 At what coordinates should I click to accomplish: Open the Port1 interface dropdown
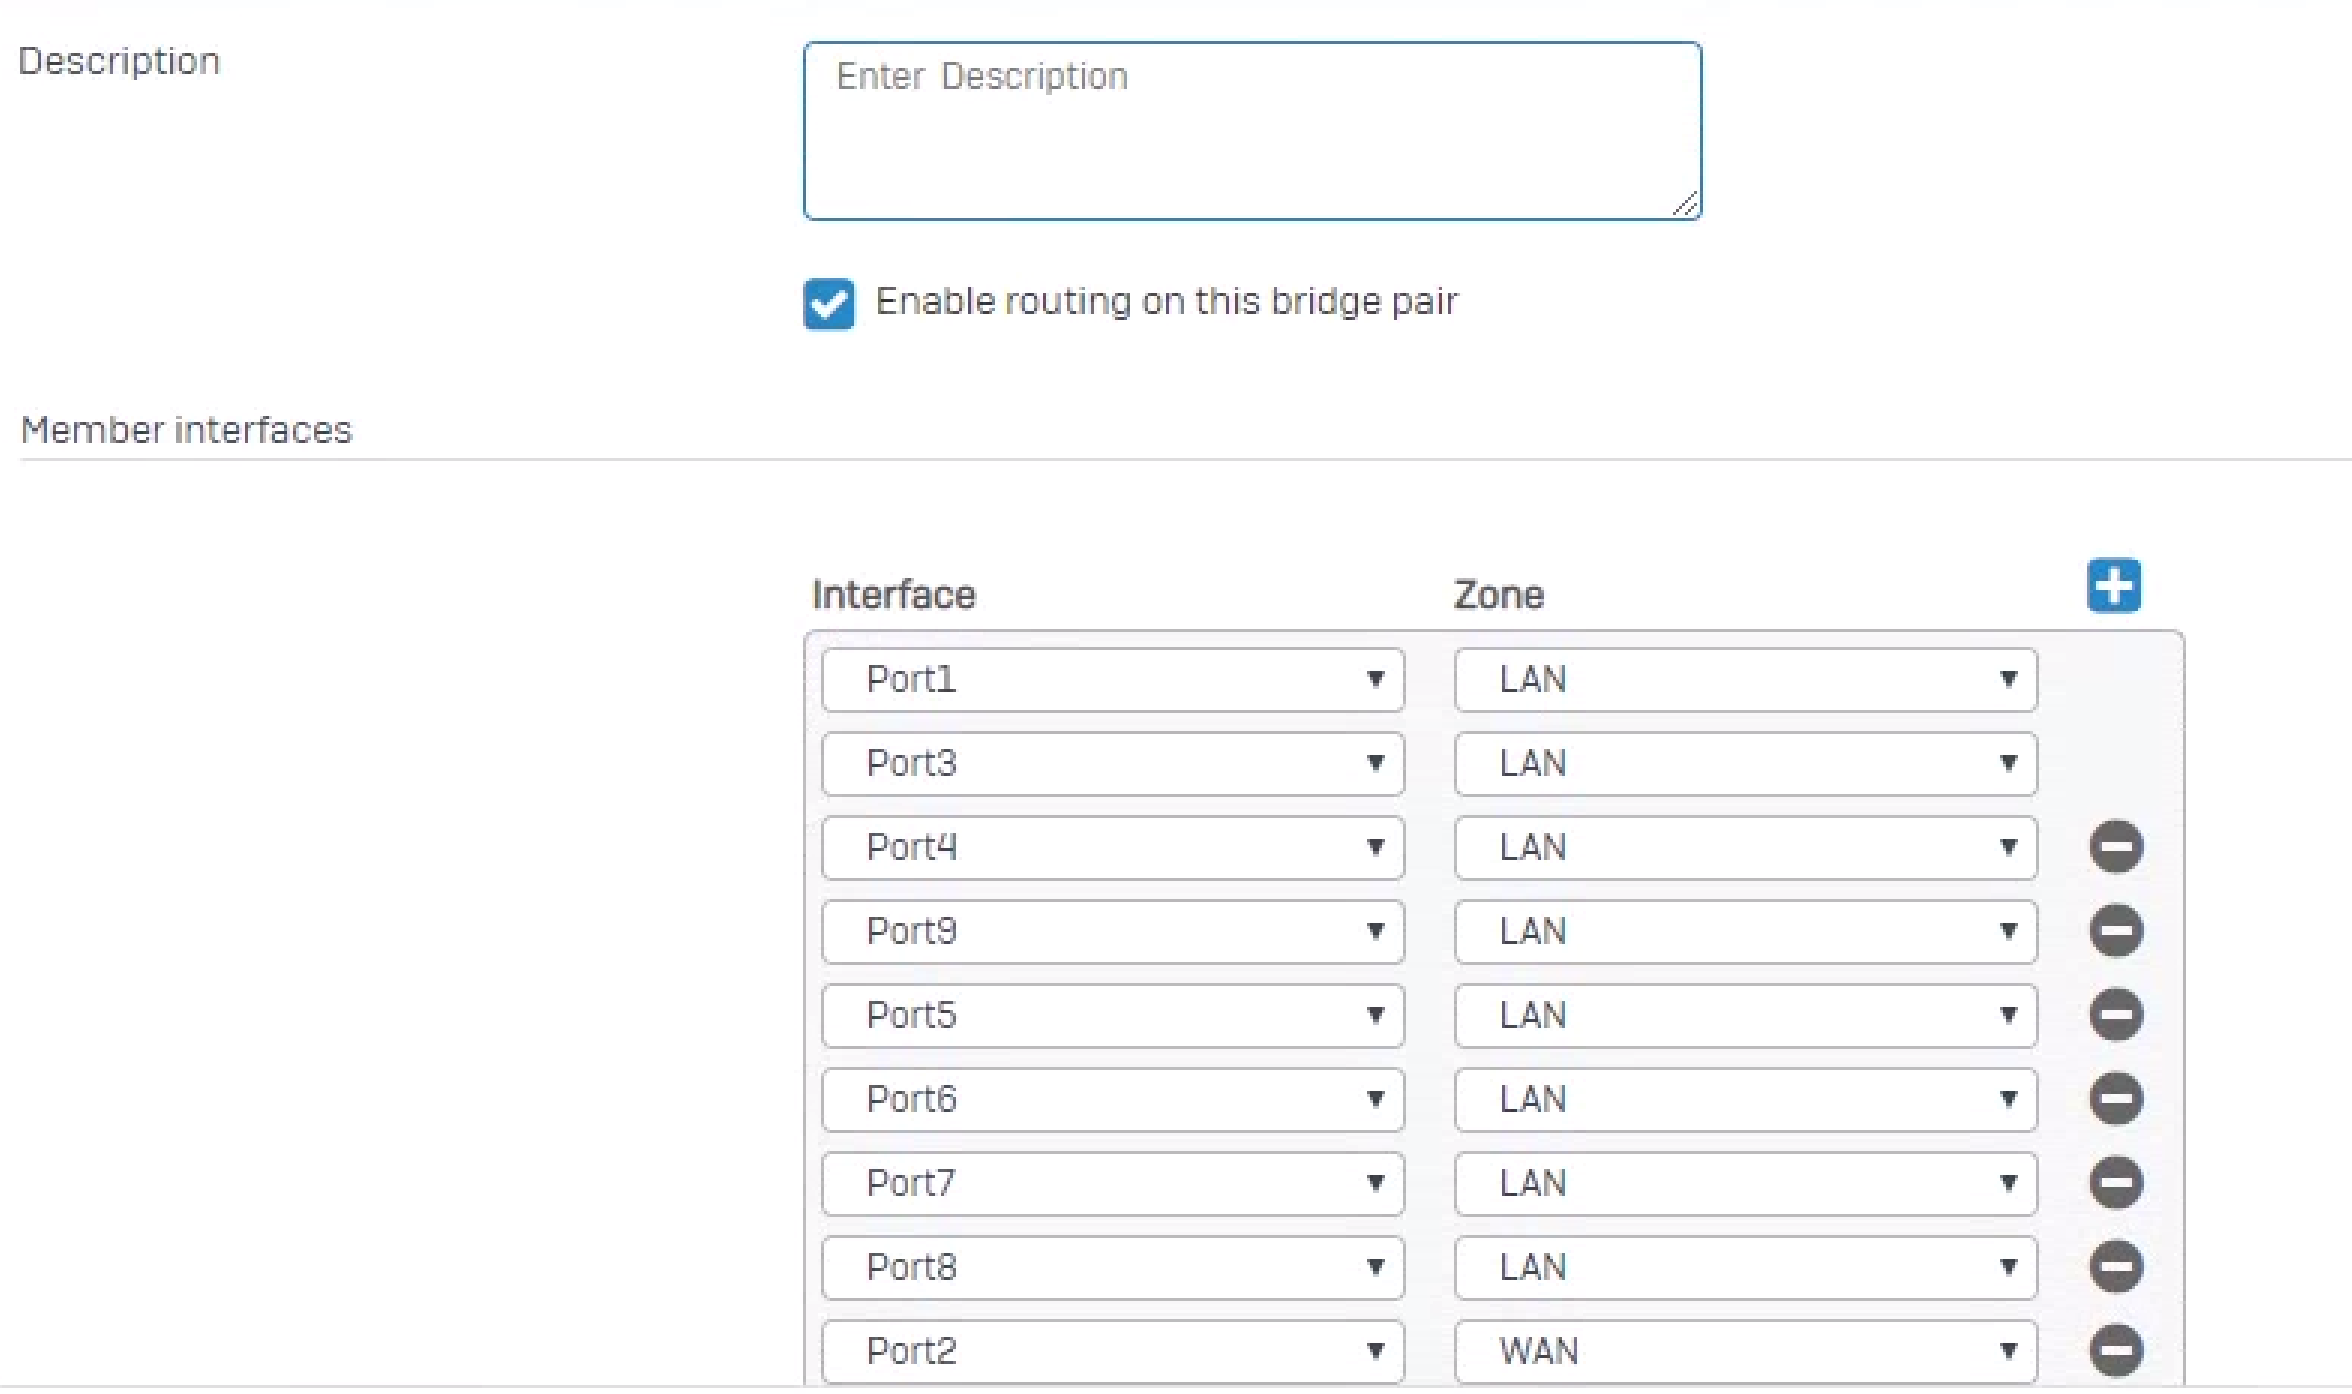pos(1113,680)
